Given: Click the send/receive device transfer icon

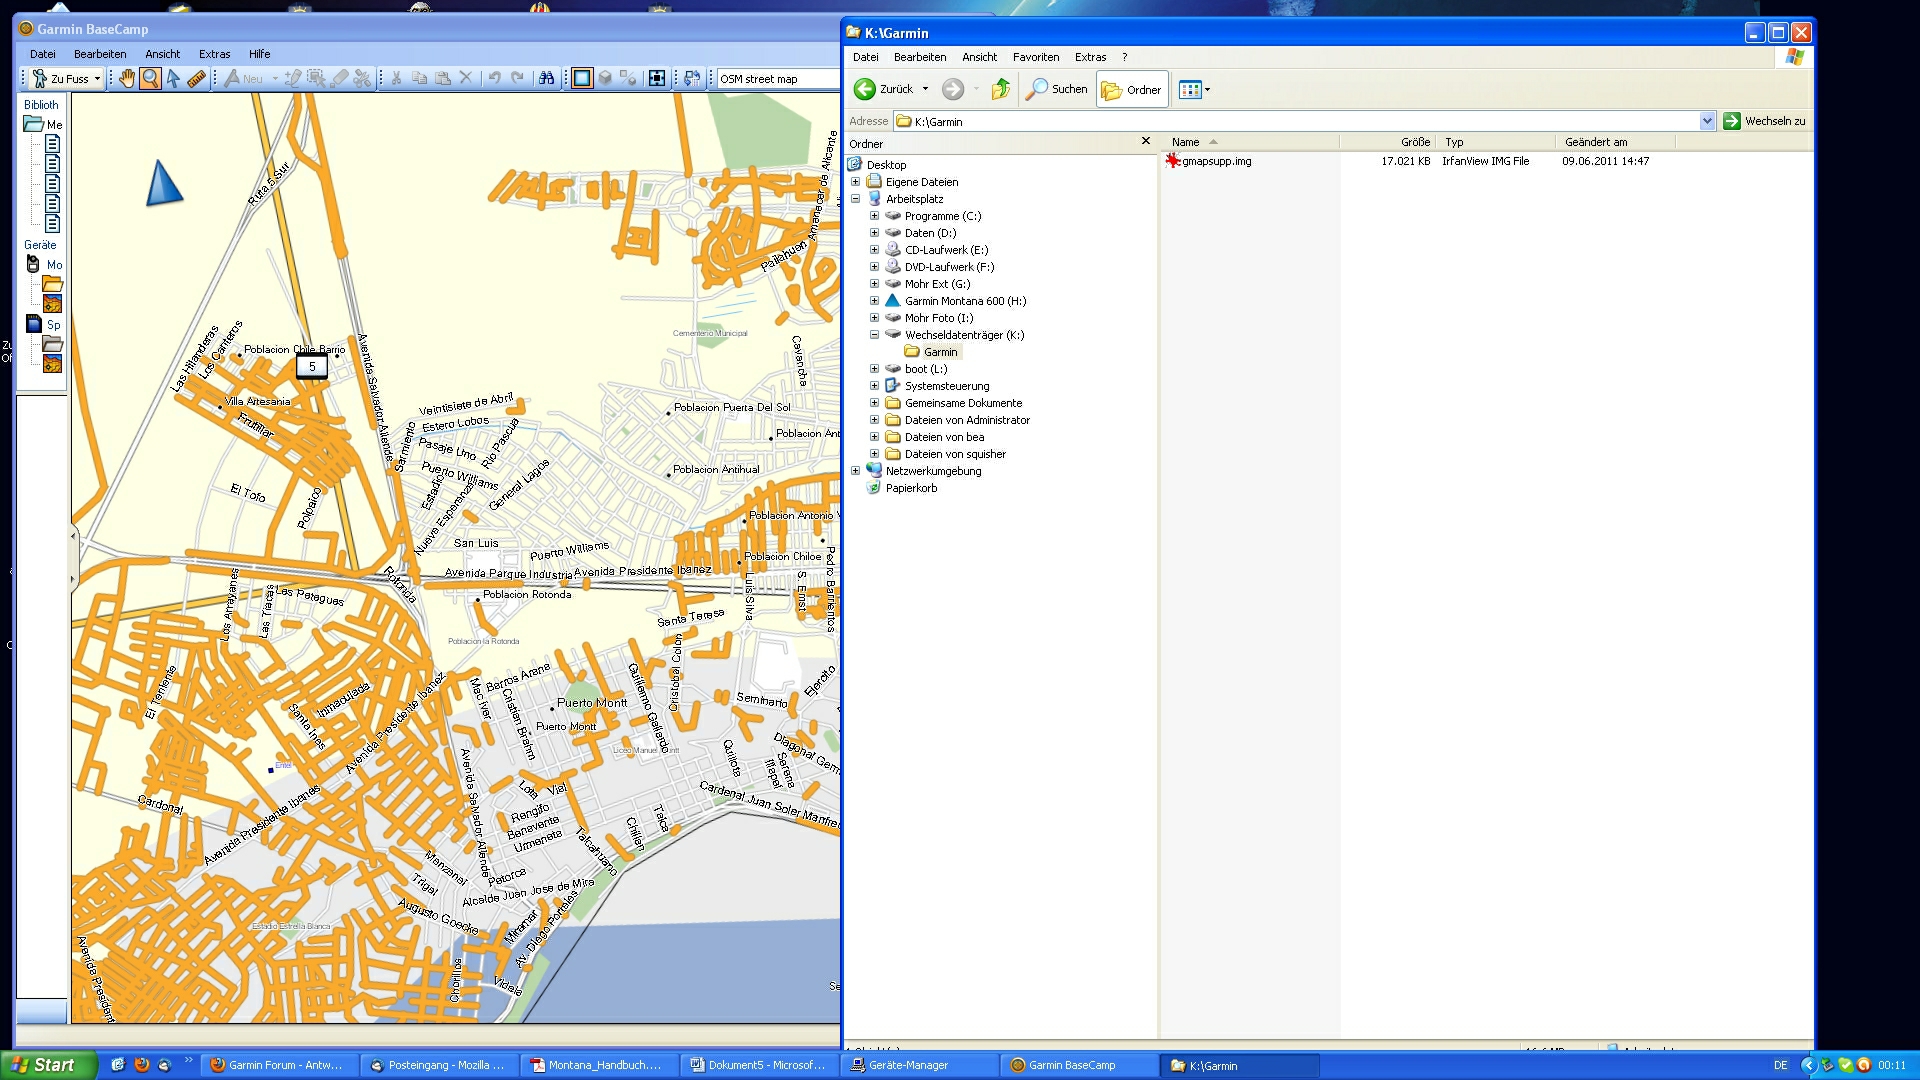Looking at the screenshot, I should 692,79.
